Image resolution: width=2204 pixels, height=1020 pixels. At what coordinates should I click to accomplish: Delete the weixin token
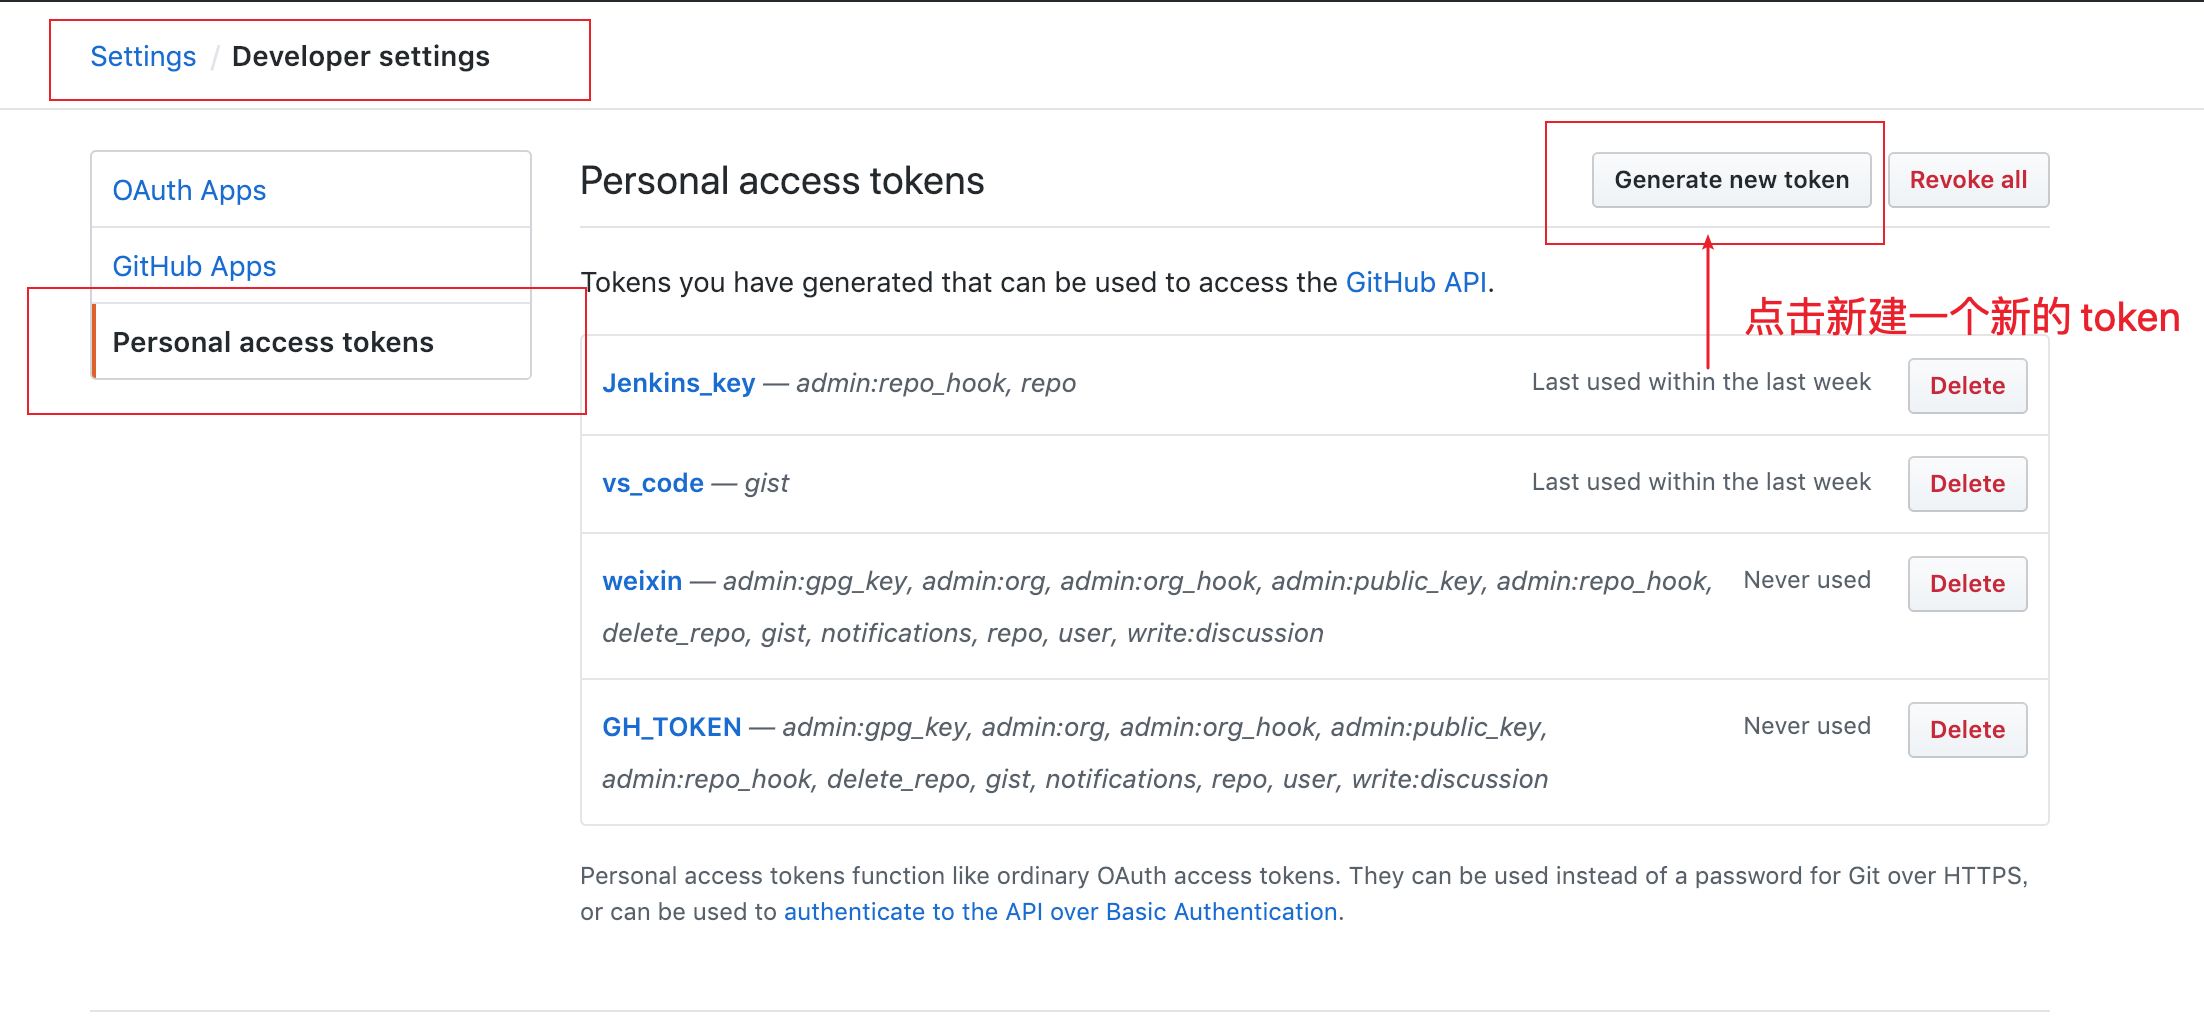pyautogui.click(x=1967, y=584)
